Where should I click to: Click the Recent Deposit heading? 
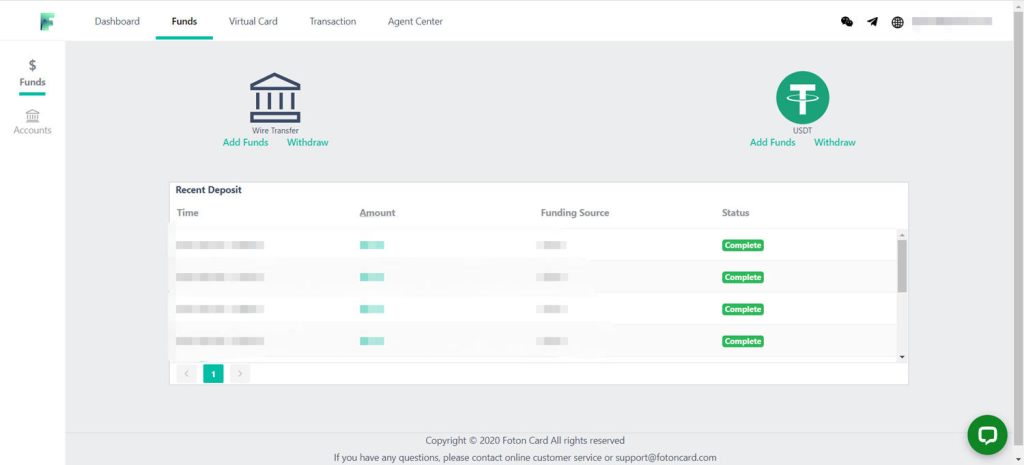208,190
